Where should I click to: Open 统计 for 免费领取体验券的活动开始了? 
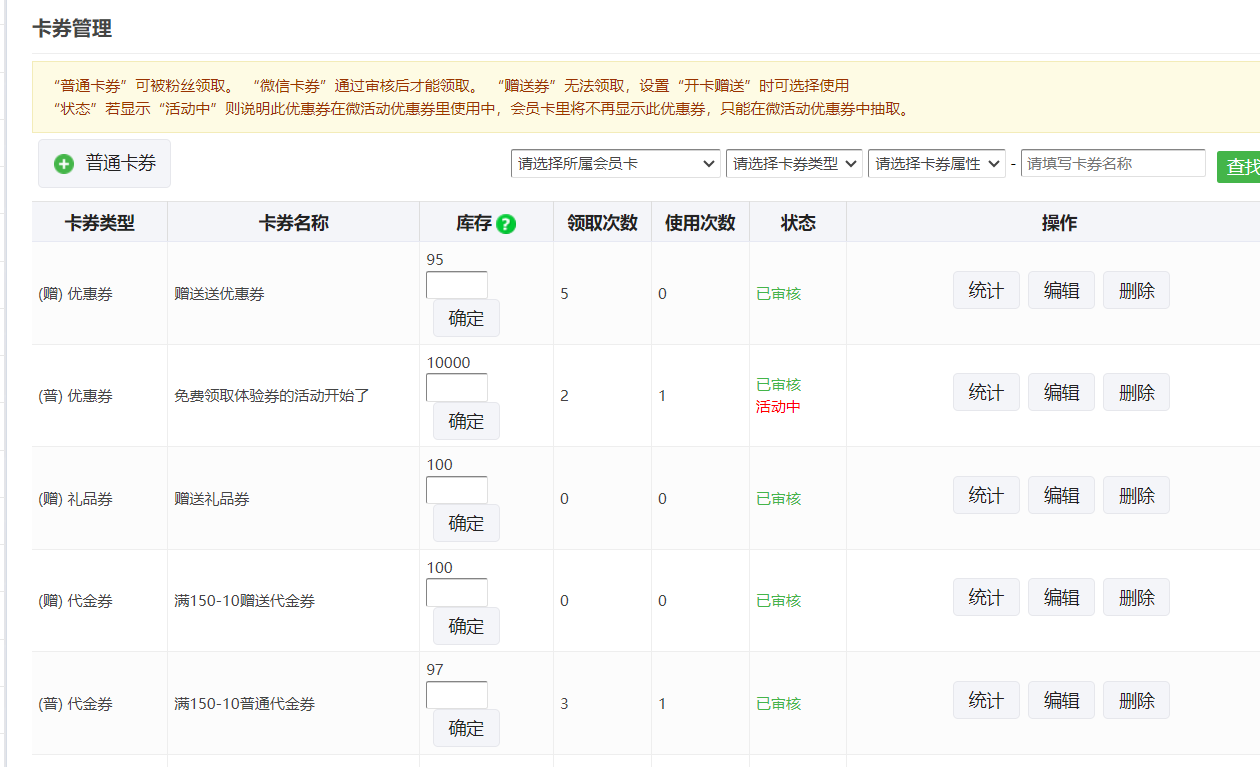click(986, 392)
